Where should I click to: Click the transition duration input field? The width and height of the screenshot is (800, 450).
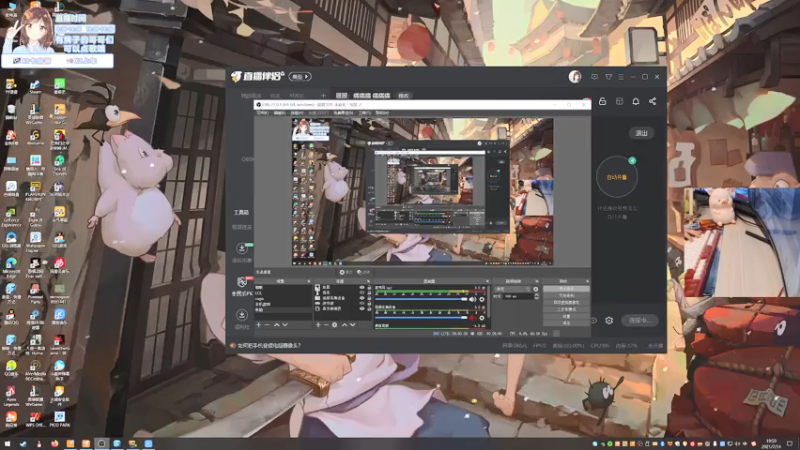click(x=518, y=296)
